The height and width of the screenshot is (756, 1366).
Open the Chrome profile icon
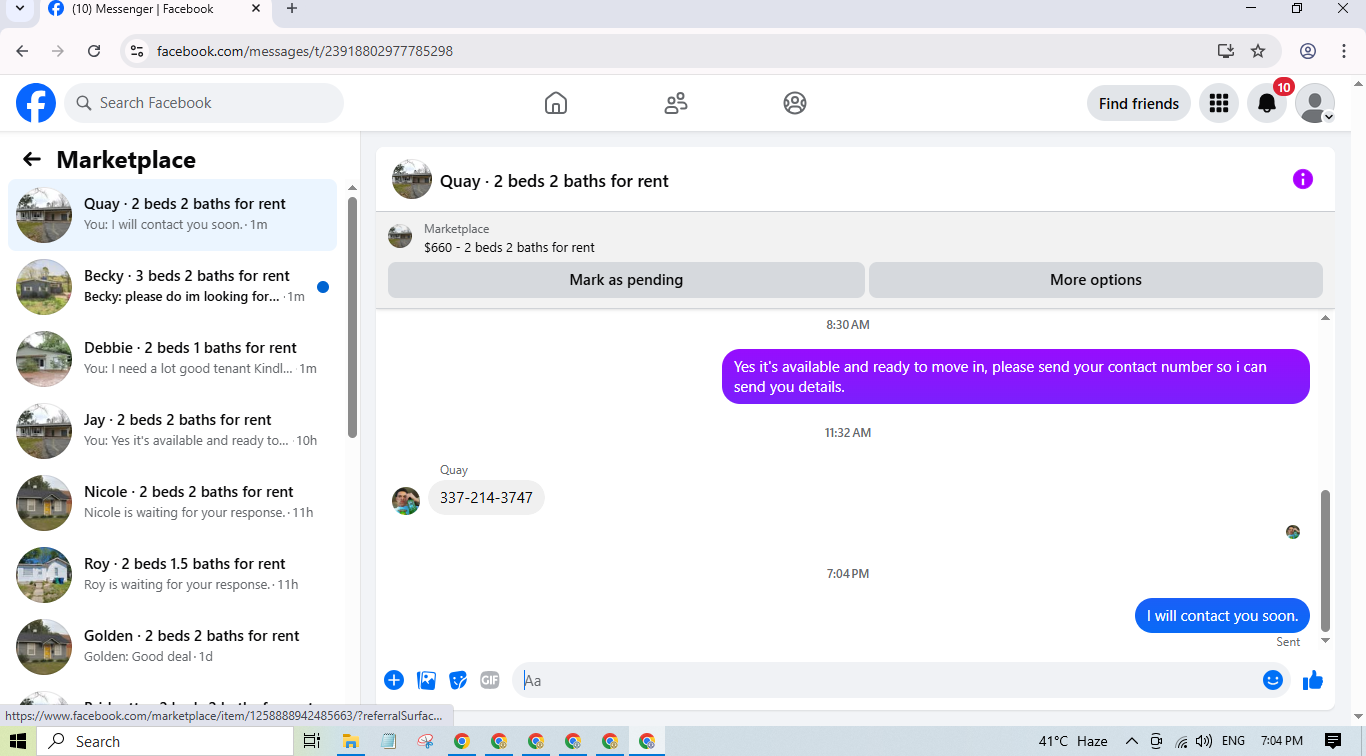coord(1308,51)
